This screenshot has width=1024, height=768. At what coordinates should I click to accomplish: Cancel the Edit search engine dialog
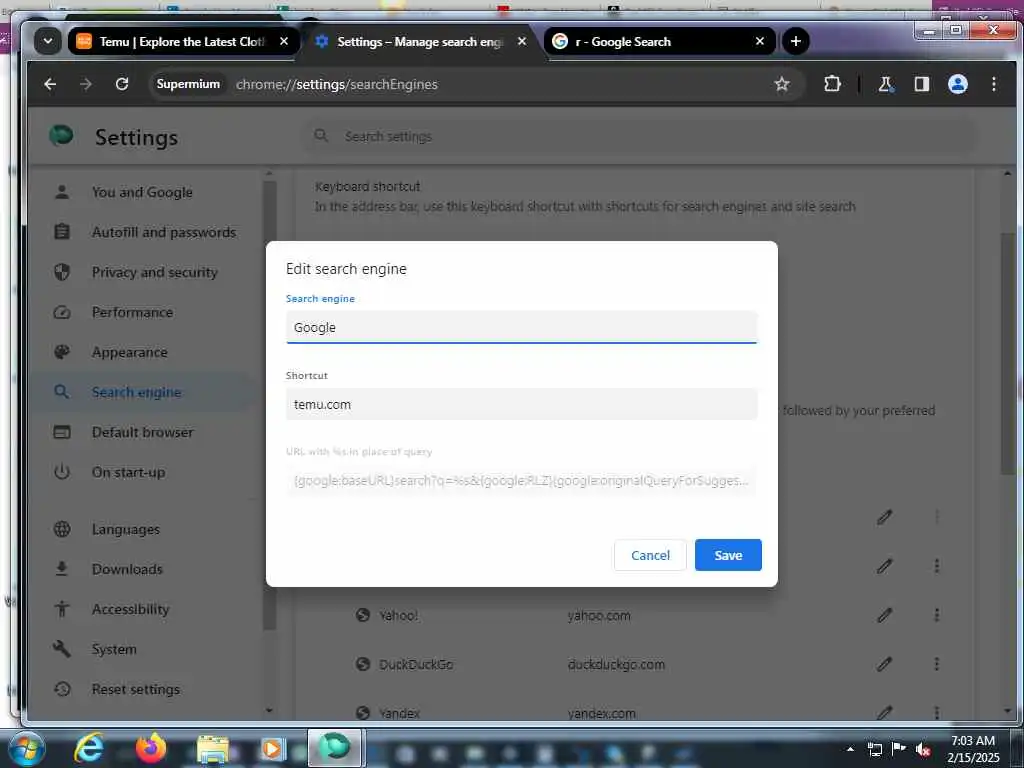pyautogui.click(x=650, y=555)
